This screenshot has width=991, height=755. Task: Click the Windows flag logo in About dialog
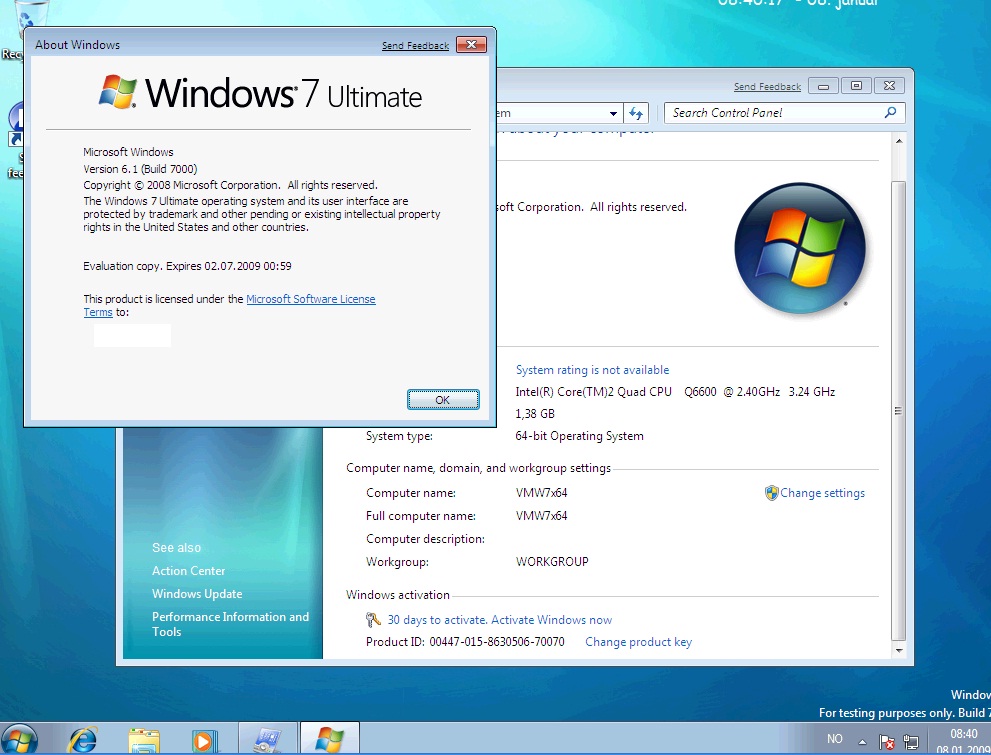(x=118, y=92)
